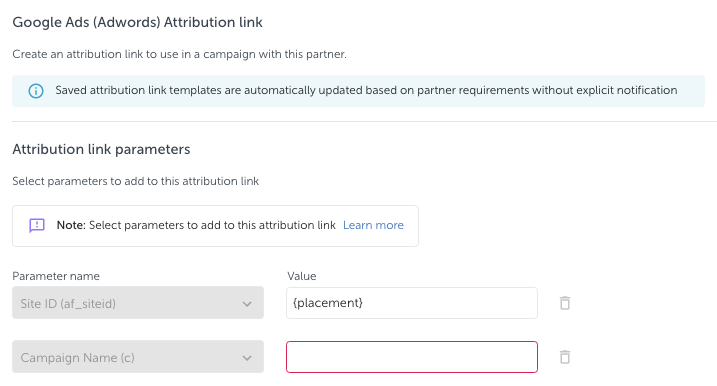Image resolution: width=717 pixels, height=386 pixels.
Task: Click the bold Note: label
Action: [71, 225]
